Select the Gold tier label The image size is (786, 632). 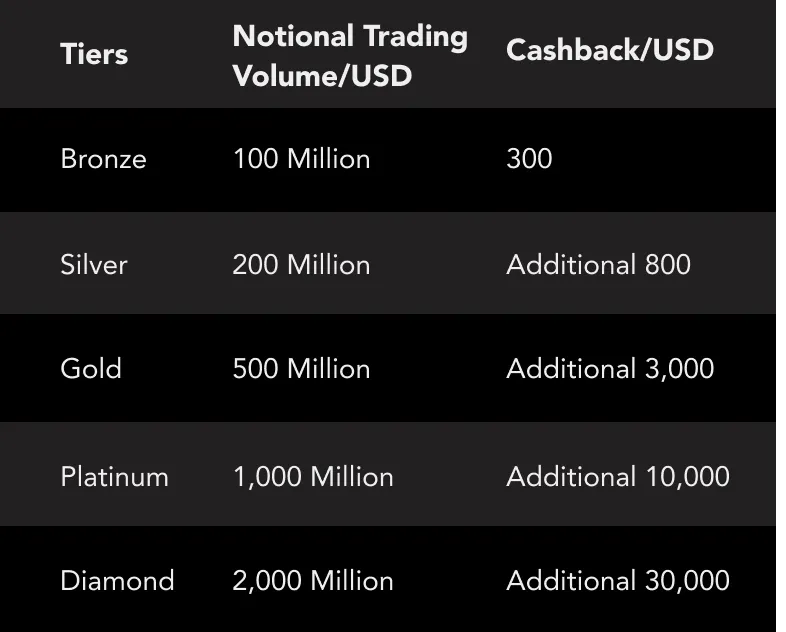(x=91, y=368)
